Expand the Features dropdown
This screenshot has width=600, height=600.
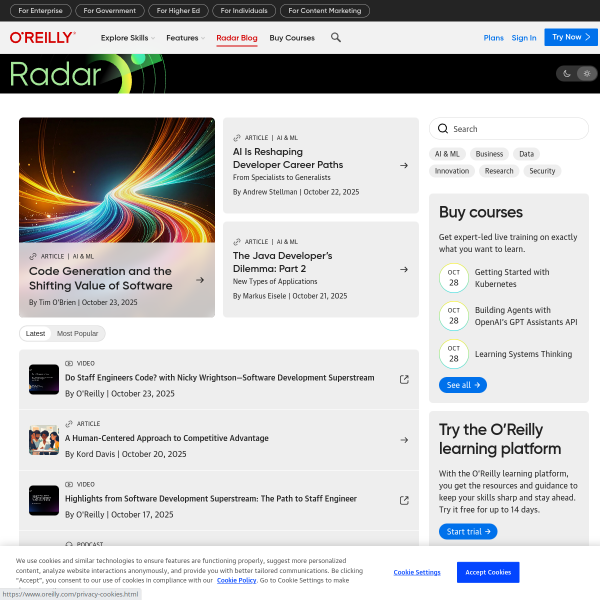click(186, 38)
